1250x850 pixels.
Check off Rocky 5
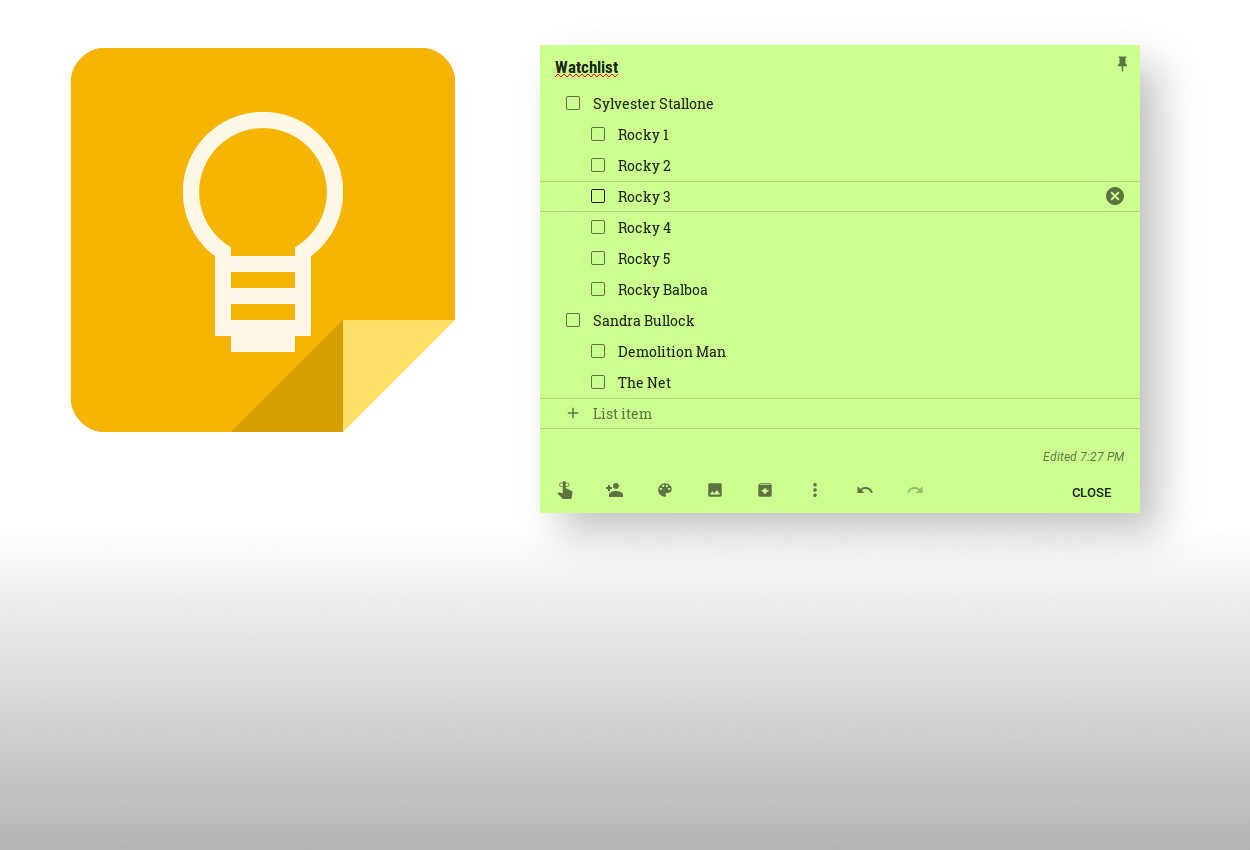coord(598,258)
